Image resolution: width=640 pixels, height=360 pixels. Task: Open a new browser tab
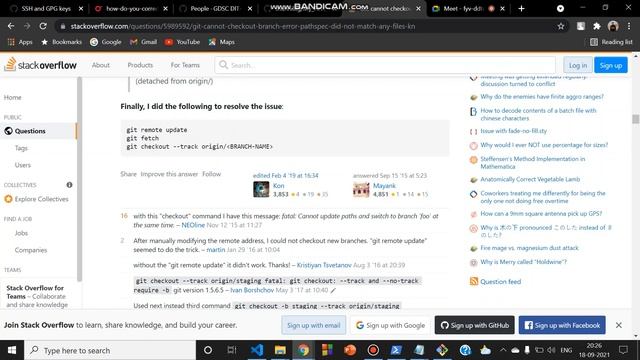[521, 8]
